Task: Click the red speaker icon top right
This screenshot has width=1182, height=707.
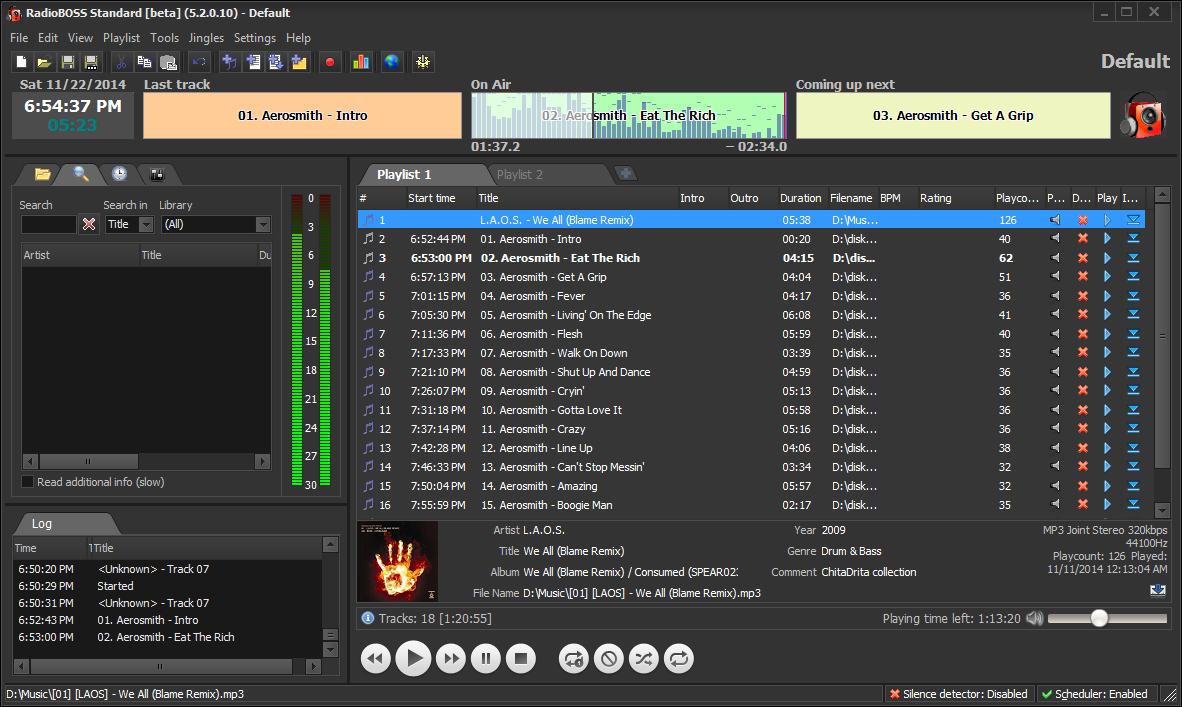Action: pyautogui.click(x=1142, y=115)
